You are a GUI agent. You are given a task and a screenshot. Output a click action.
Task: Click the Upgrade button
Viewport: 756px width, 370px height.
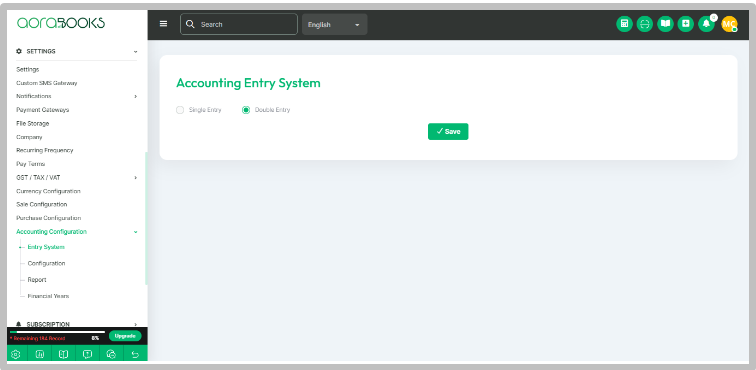tap(125, 336)
